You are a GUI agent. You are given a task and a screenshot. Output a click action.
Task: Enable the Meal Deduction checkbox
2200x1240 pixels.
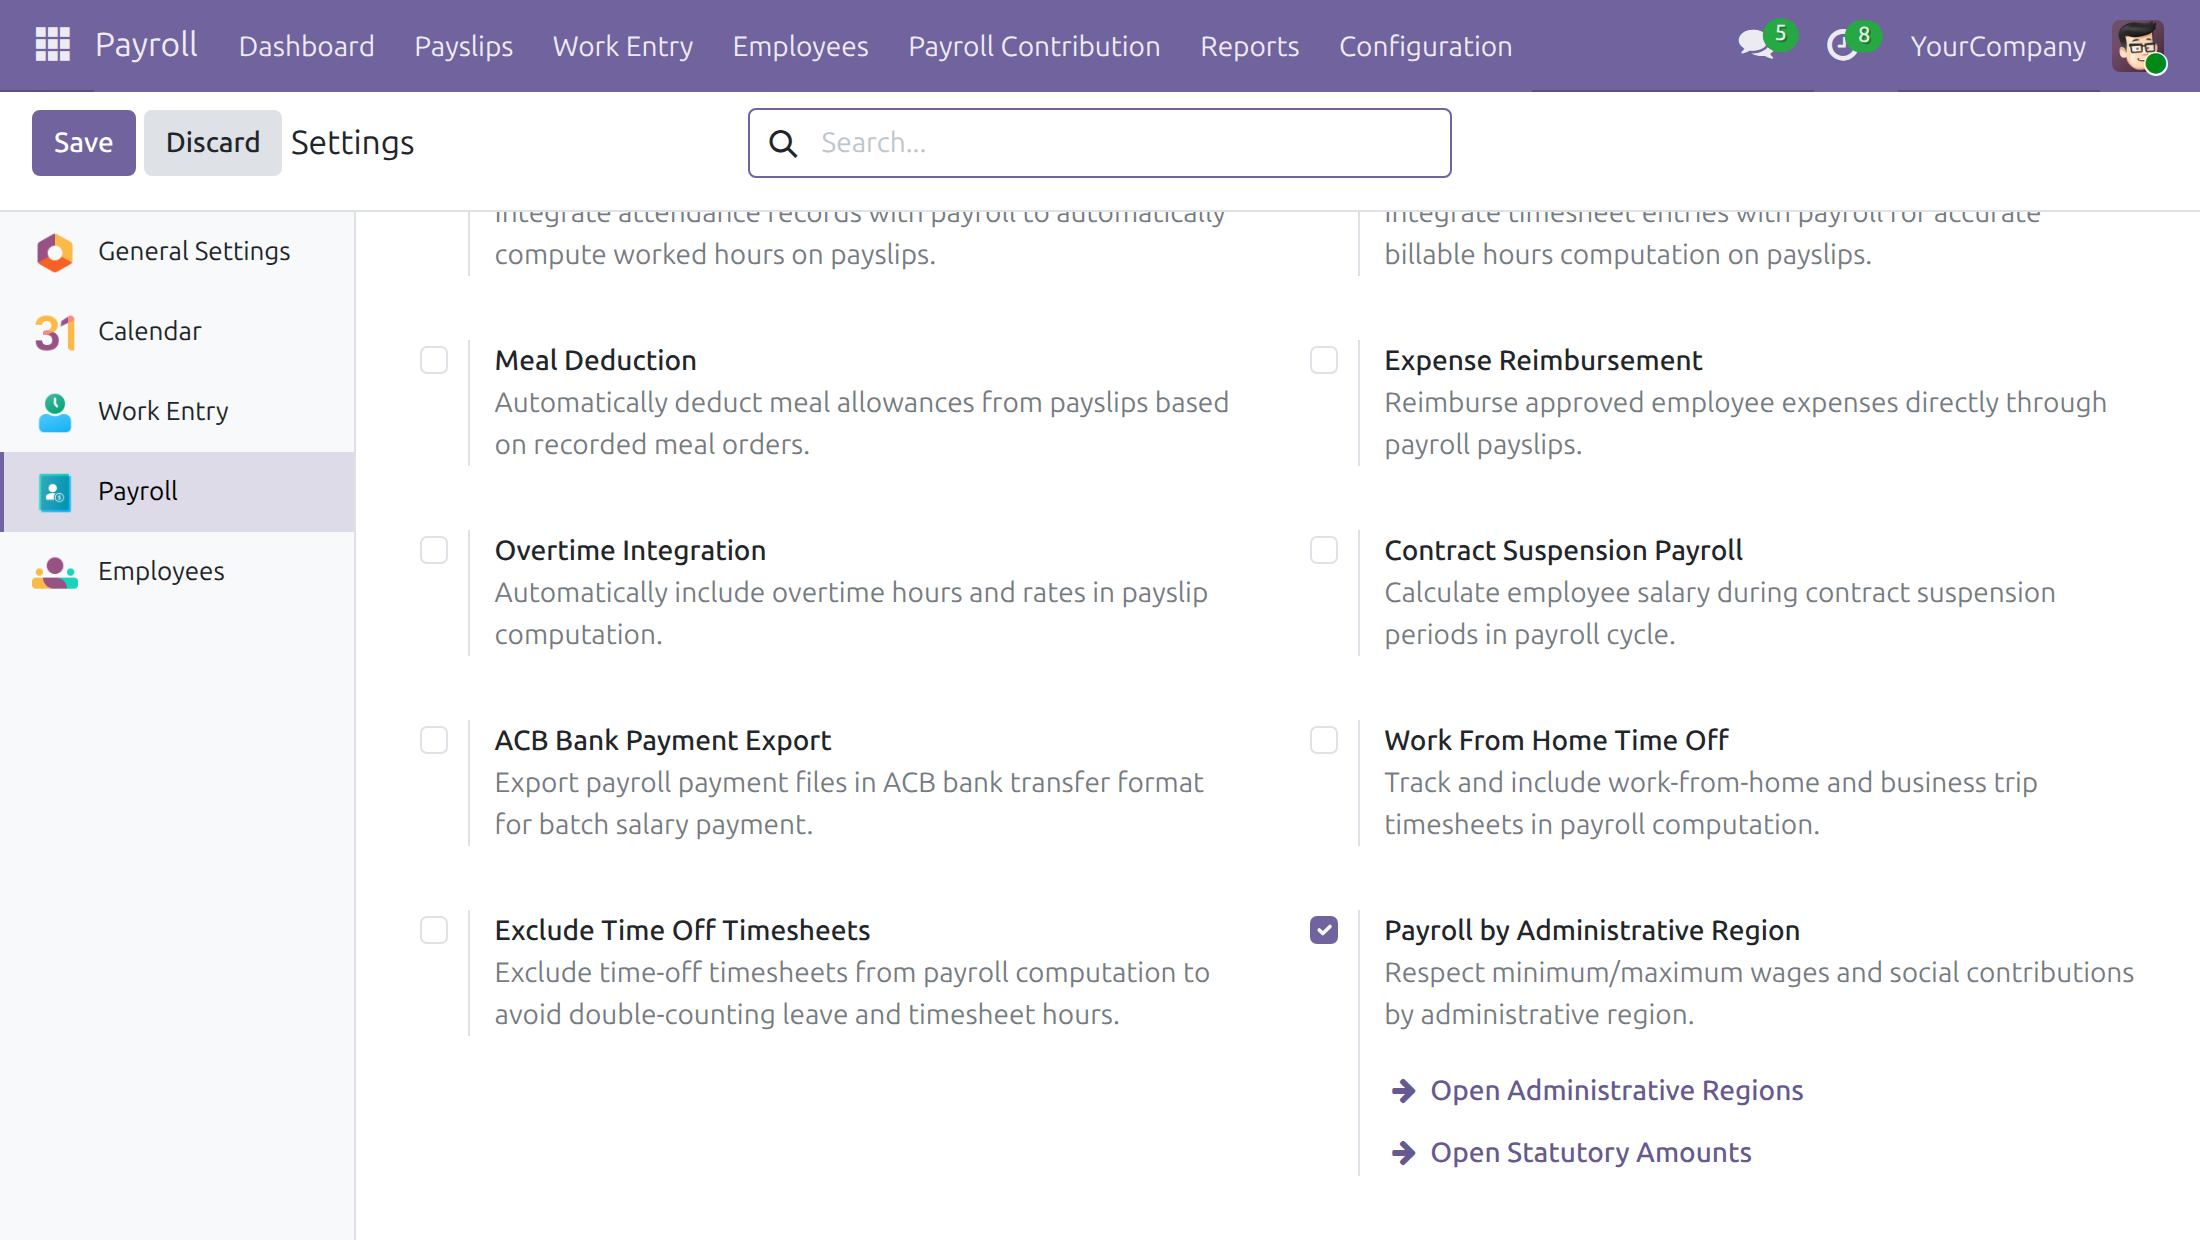(434, 360)
